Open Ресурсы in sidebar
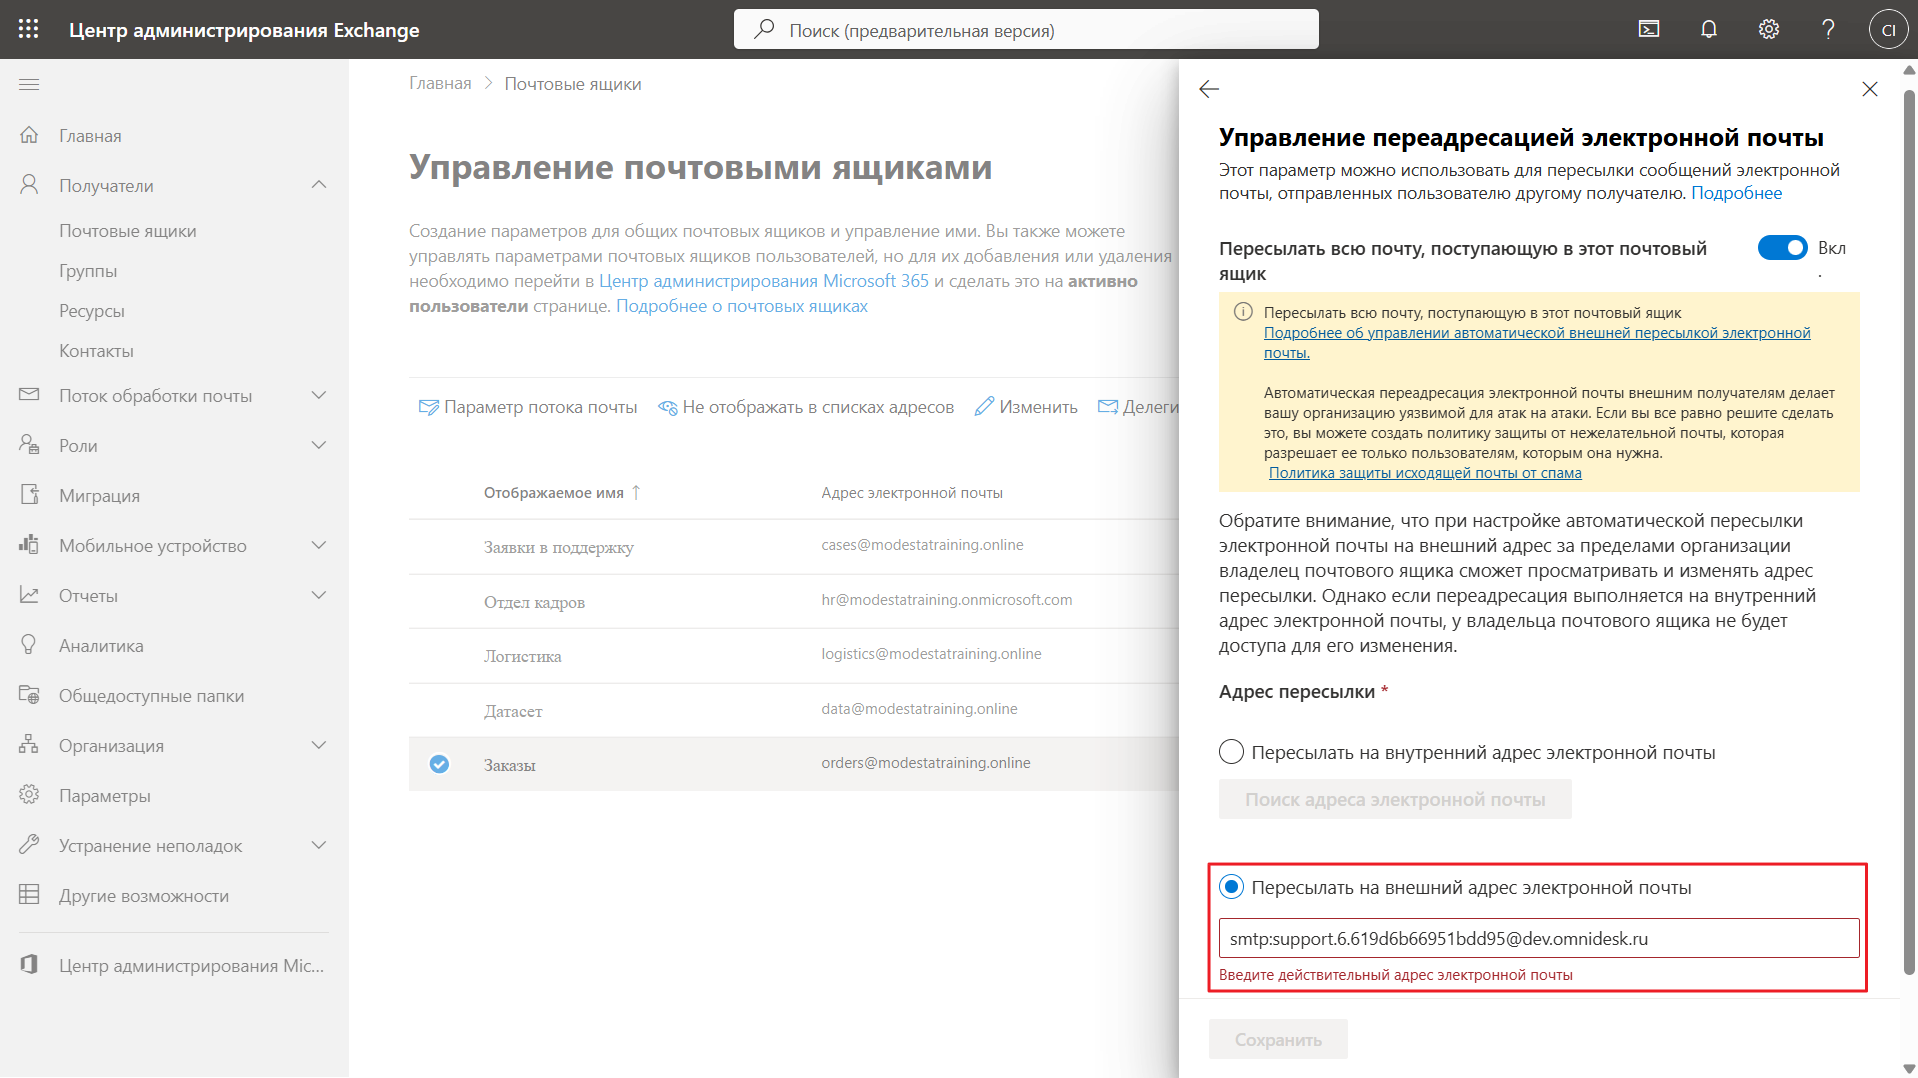Screen dimensions: 1918x1078 point(92,311)
